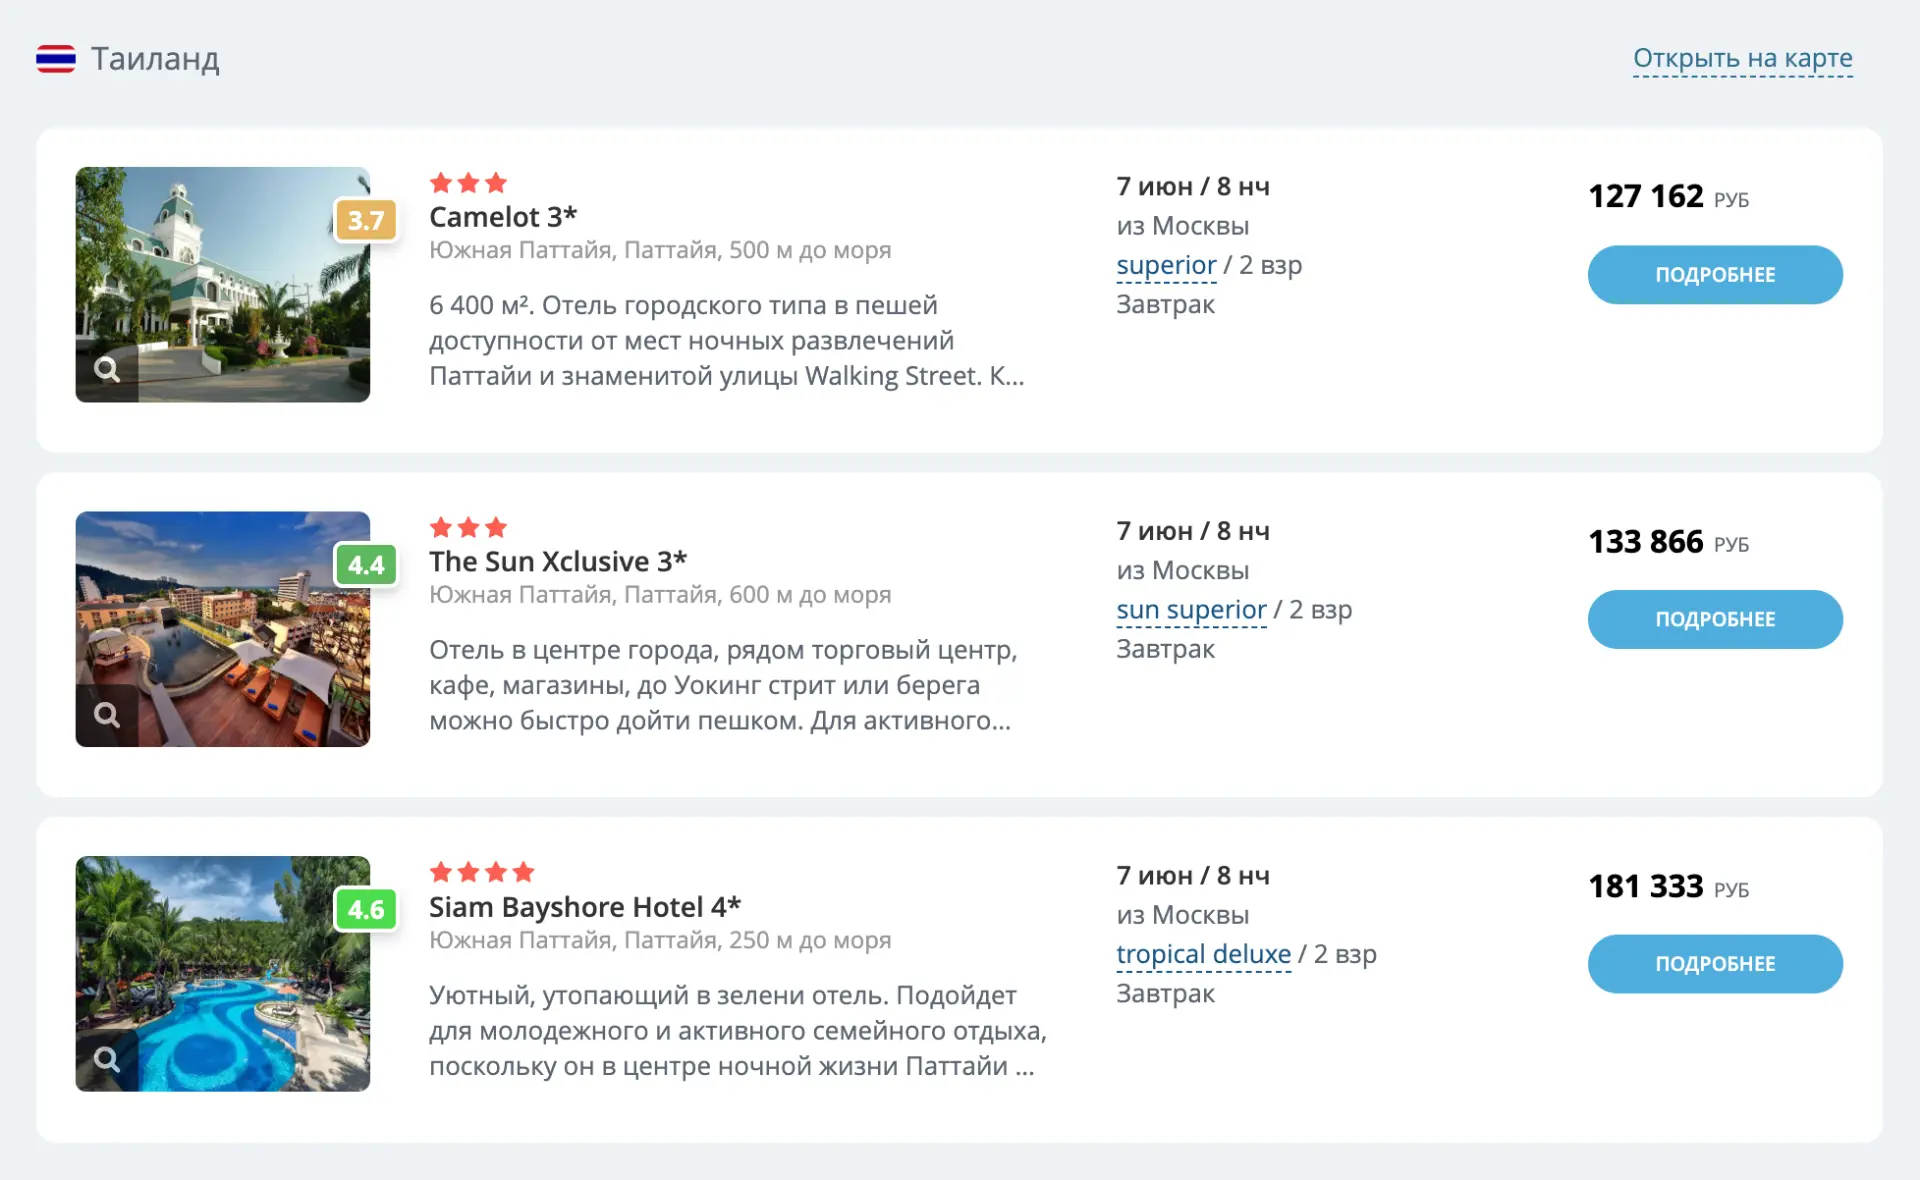Viewport: 1920px width, 1180px height.
Task: Click ПОДРОБНЕЕ for Siam Bayshore Hotel
Action: coord(1715,964)
